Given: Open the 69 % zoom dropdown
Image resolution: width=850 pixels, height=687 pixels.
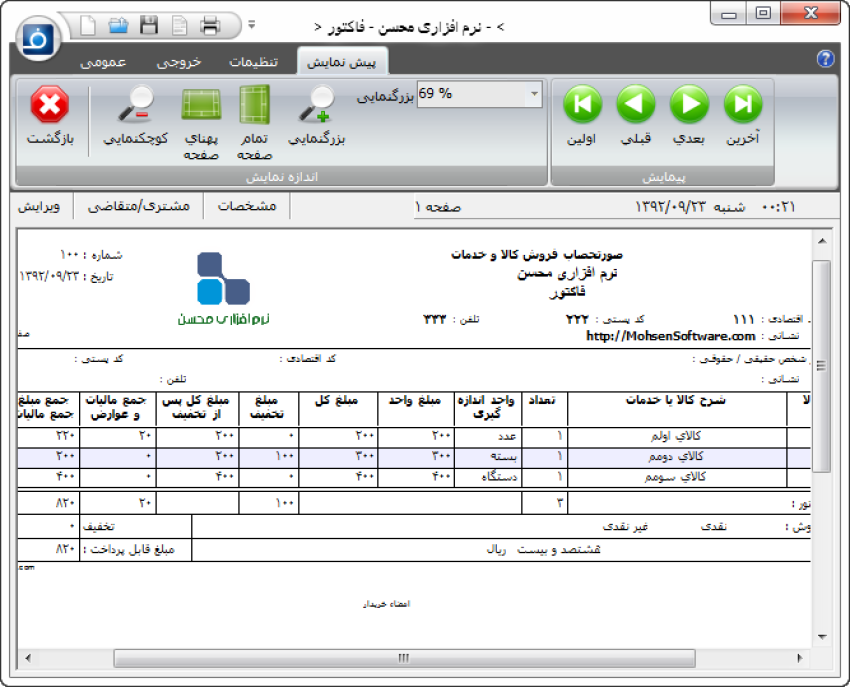Looking at the screenshot, I should point(535,94).
